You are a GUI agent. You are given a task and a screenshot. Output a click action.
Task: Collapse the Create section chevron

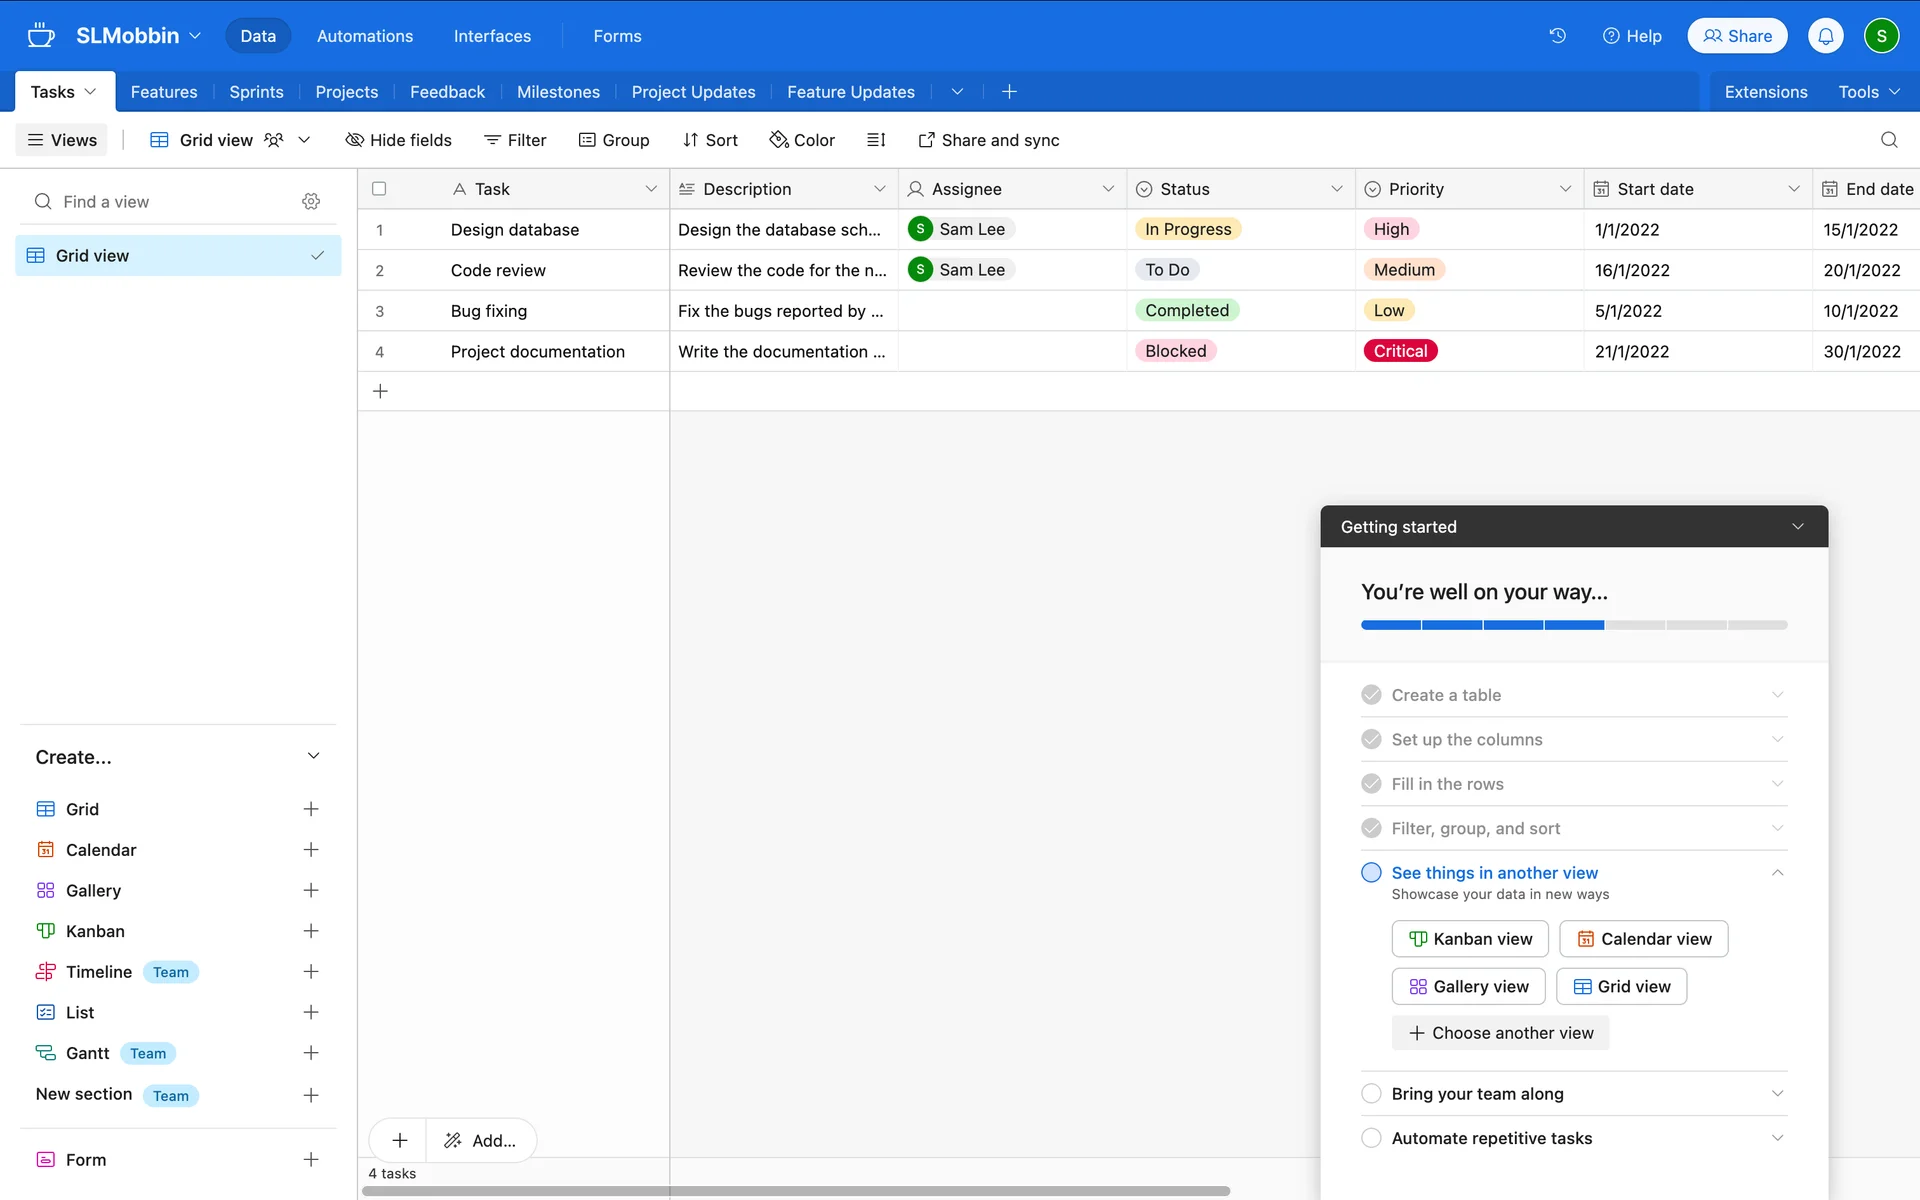tap(313, 757)
